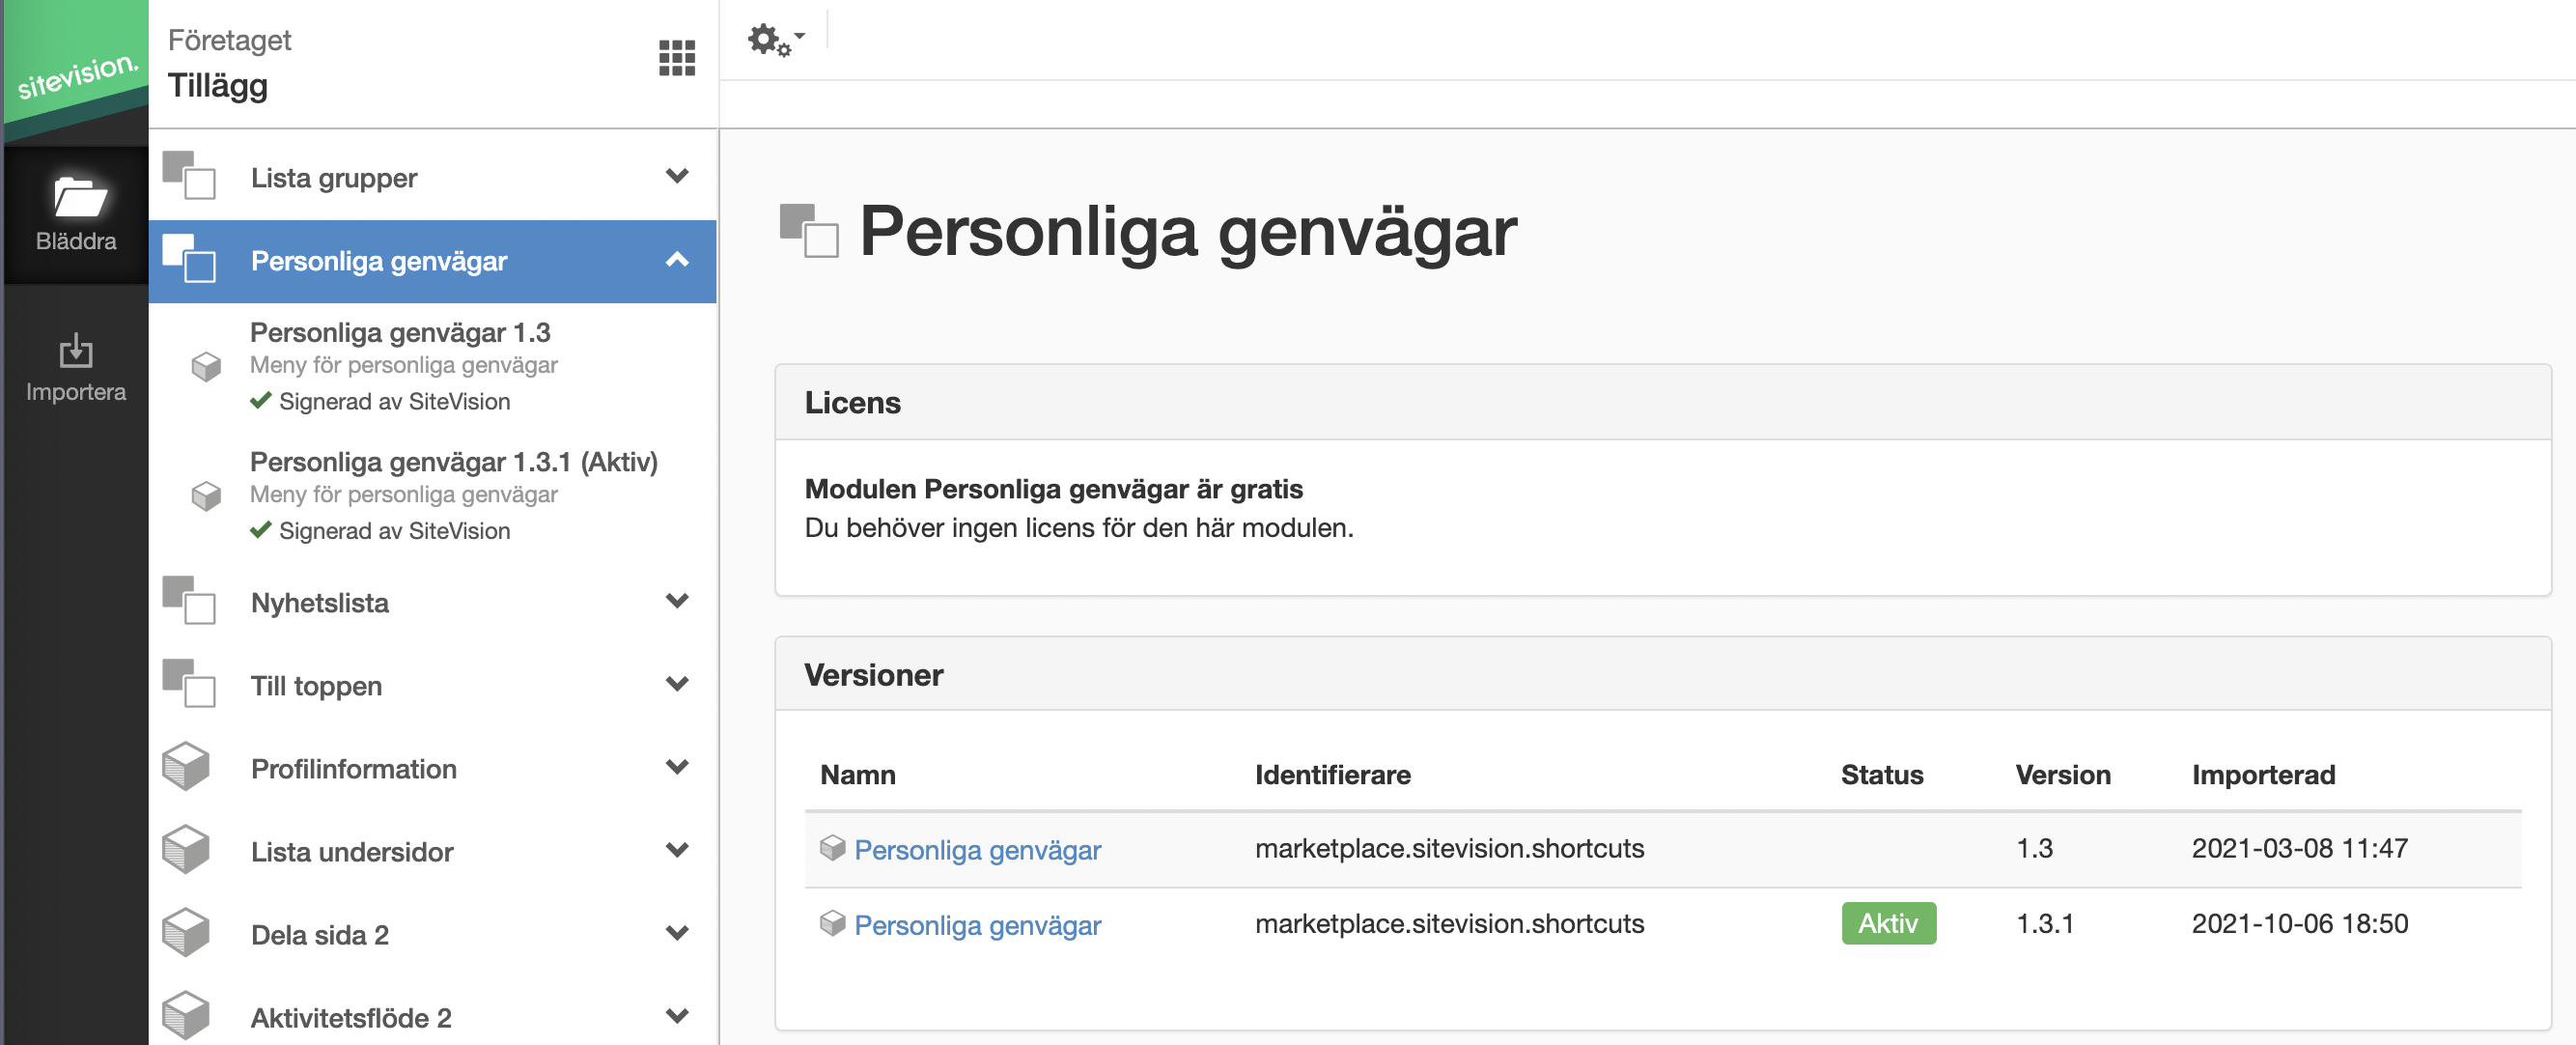Click the SiteVision logo

point(76,72)
